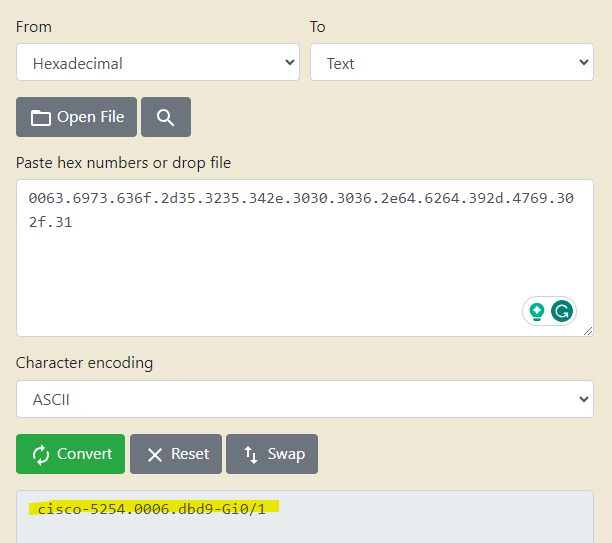This screenshot has width=612, height=543.
Task: Click the Grammarly lightbulb suggestion icon
Action: pyautogui.click(x=537, y=312)
